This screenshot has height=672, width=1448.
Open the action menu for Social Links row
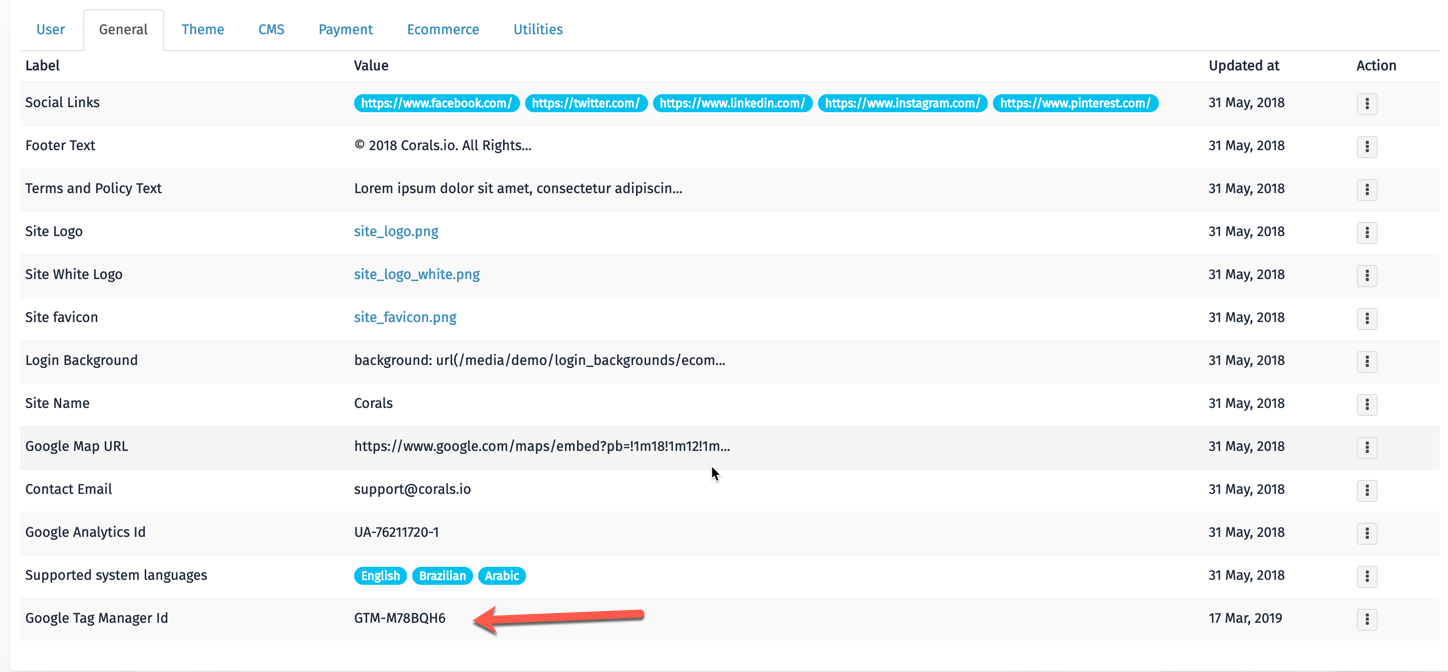(1366, 103)
